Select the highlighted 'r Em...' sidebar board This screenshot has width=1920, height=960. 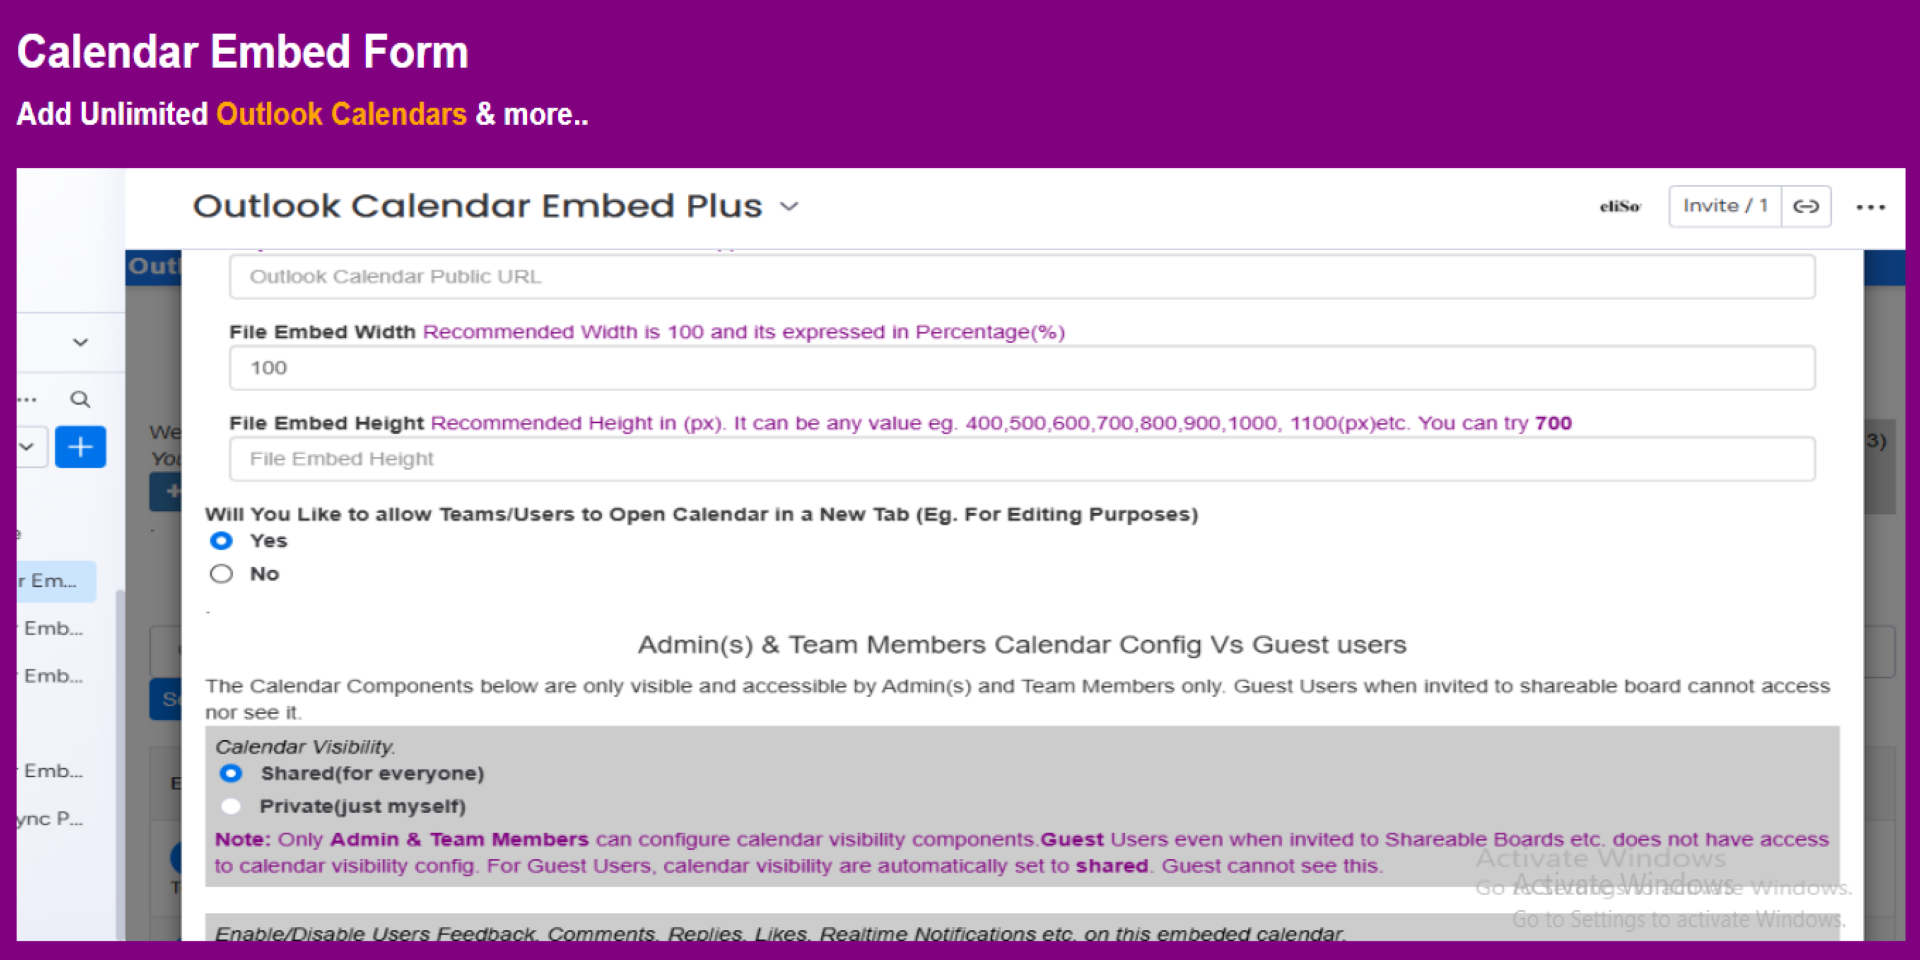click(x=56, y=581)
